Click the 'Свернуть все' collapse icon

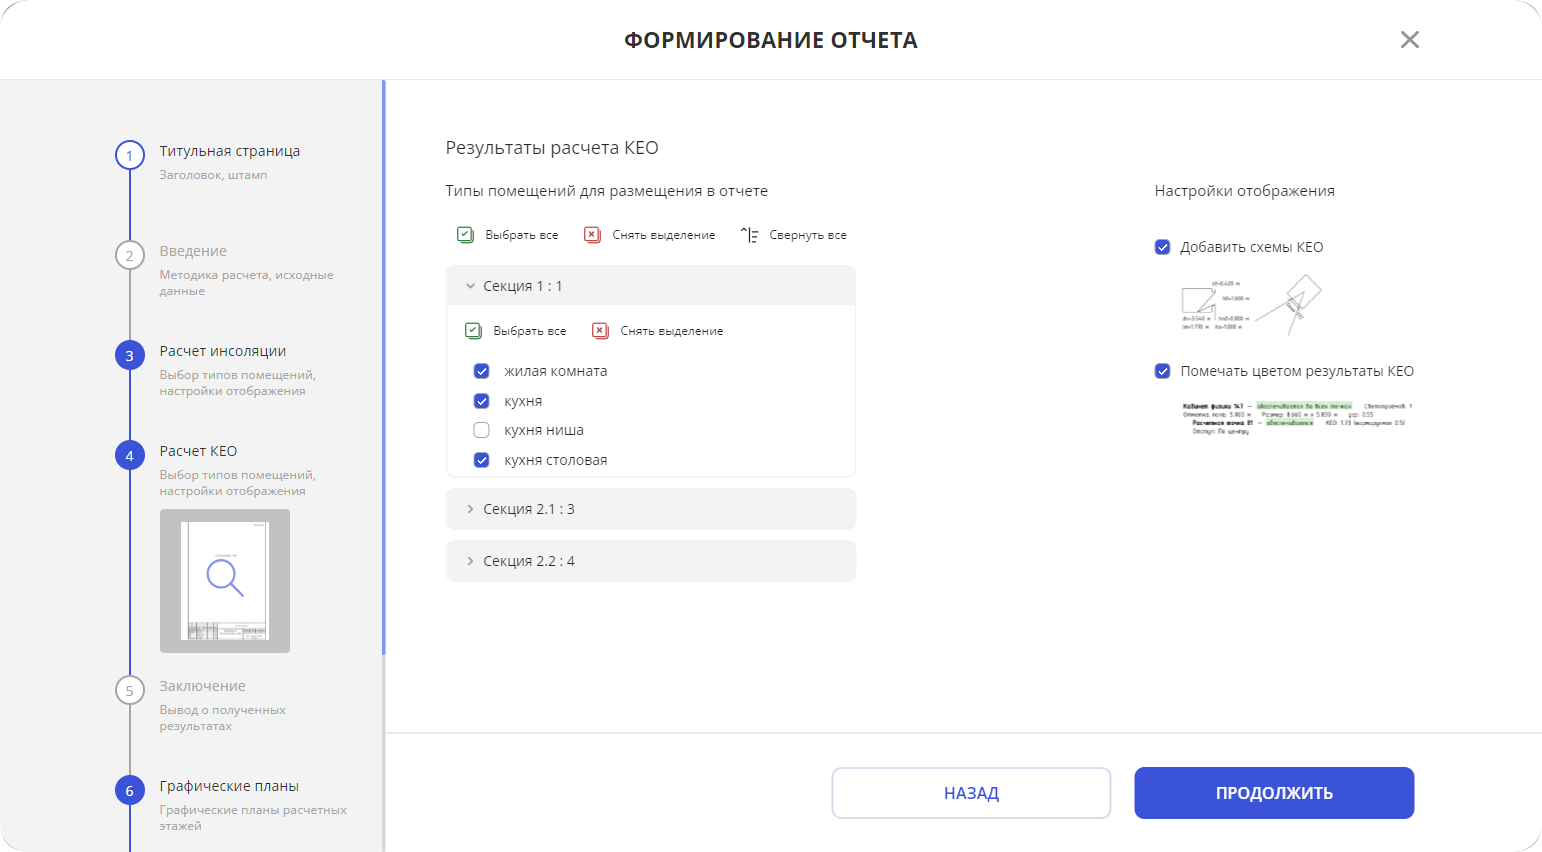click(749, 235)
